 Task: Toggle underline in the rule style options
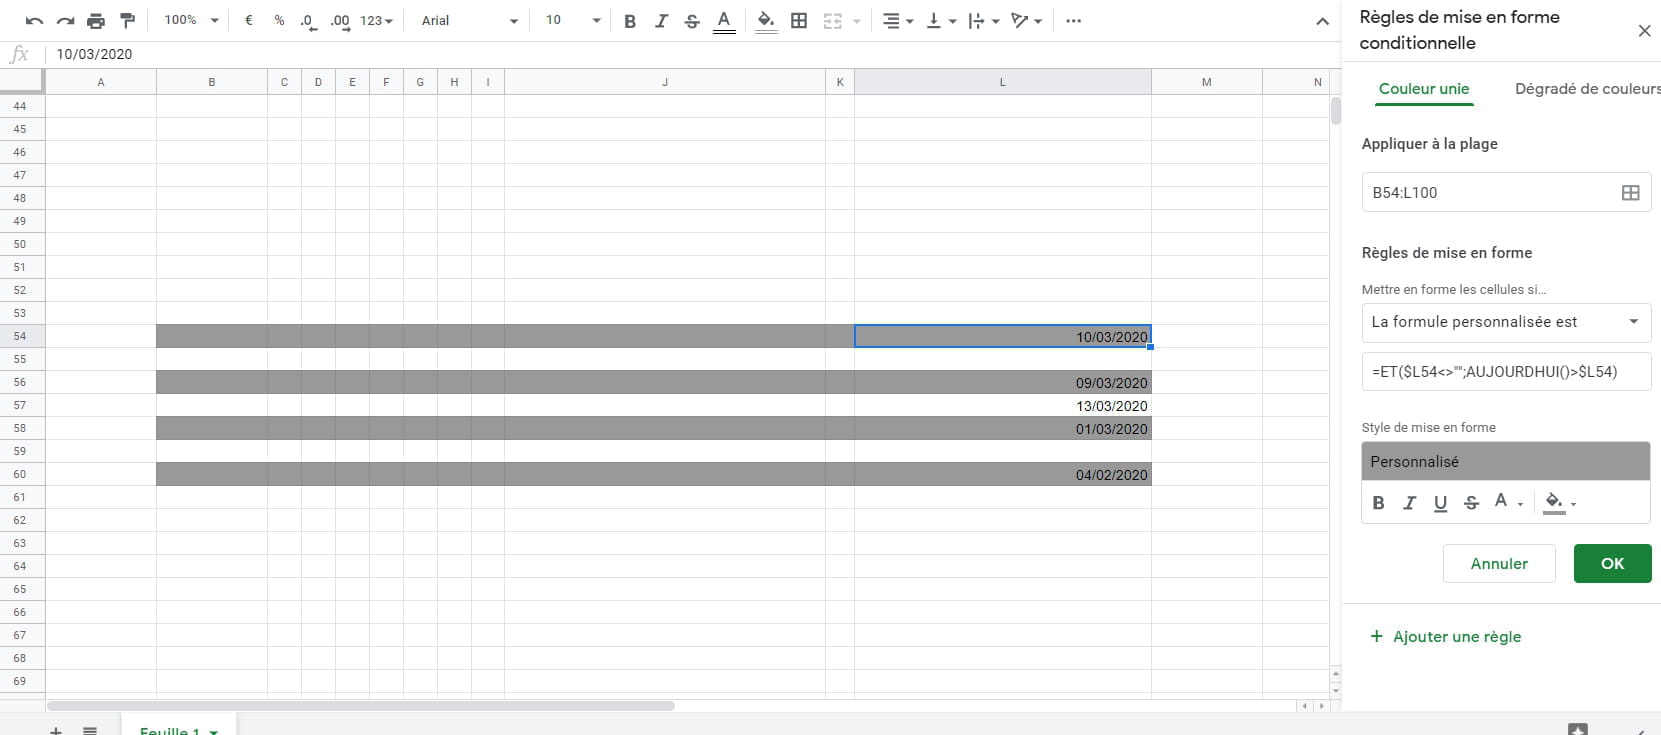[x=1440, y=503]
